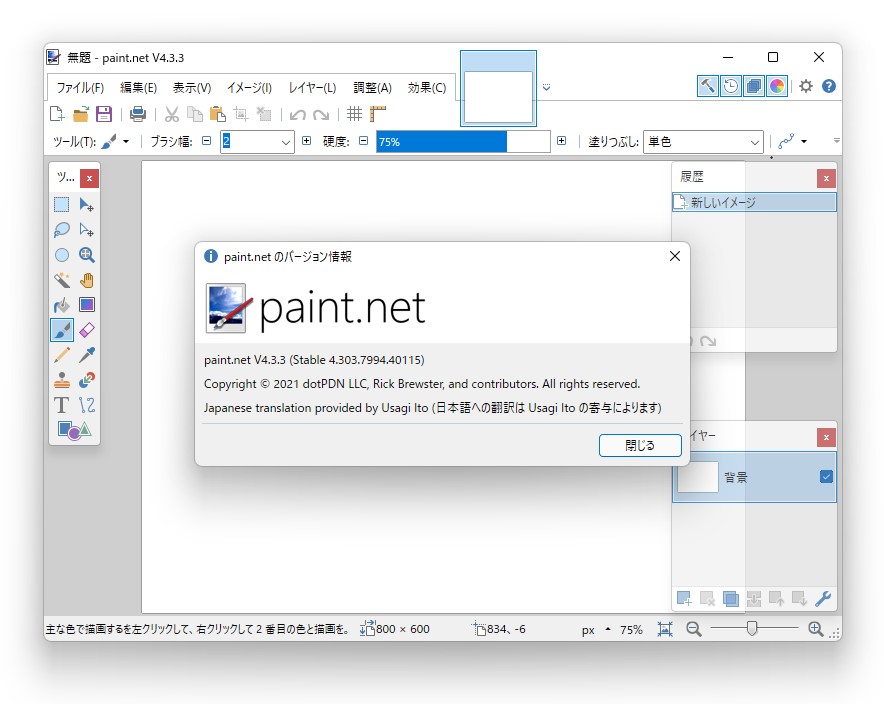Toggle the Colors panel icon

pos(776,86)
